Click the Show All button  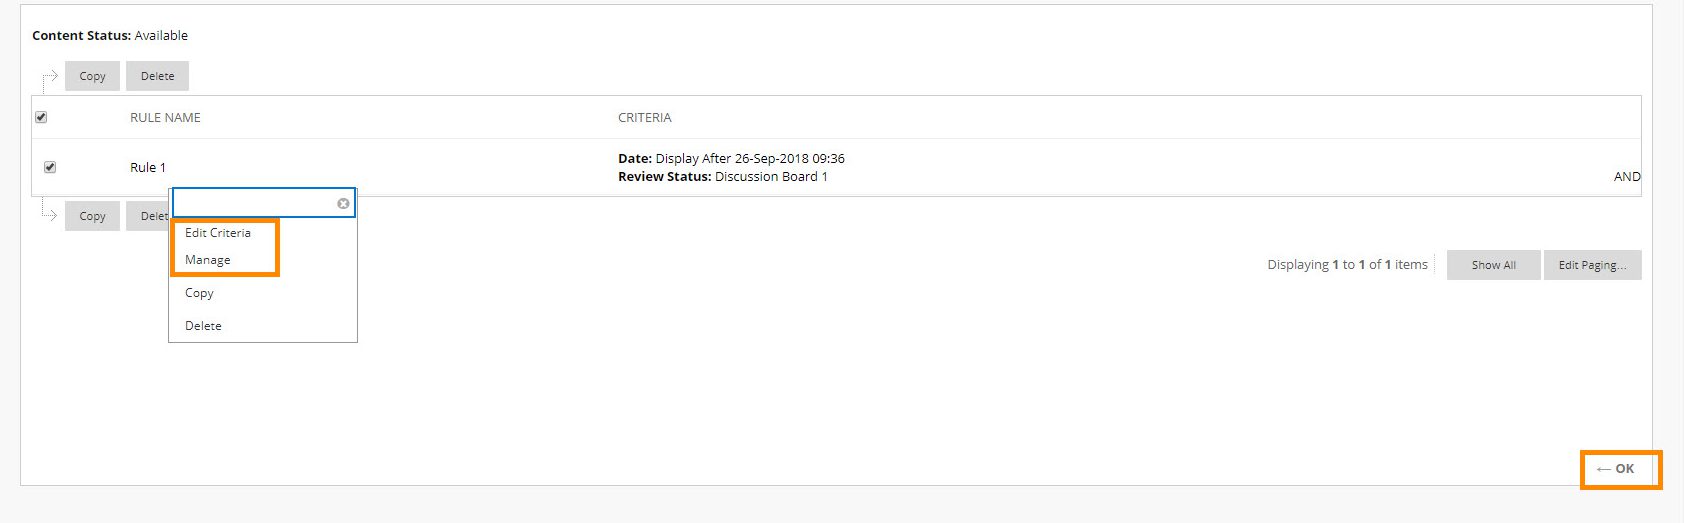(x=1493, y=265)
